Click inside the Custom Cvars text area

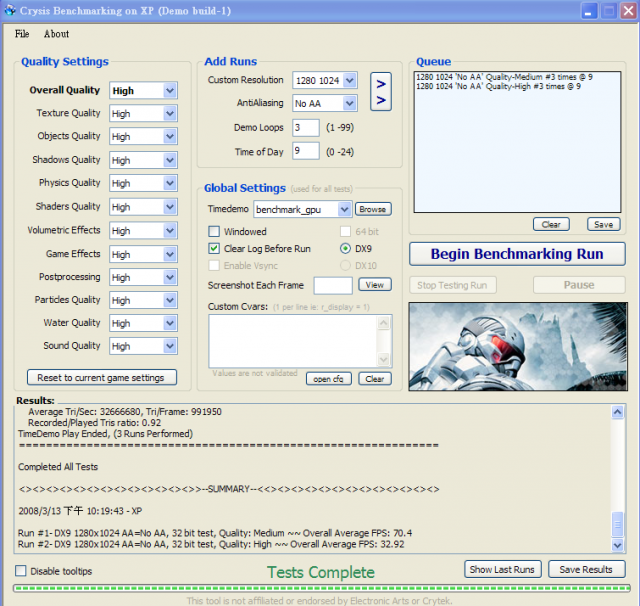(293, 341)
